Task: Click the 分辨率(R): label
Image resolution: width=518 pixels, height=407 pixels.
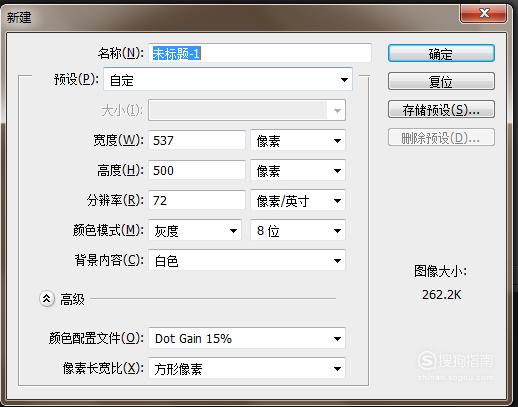Action: coord(115,200)
